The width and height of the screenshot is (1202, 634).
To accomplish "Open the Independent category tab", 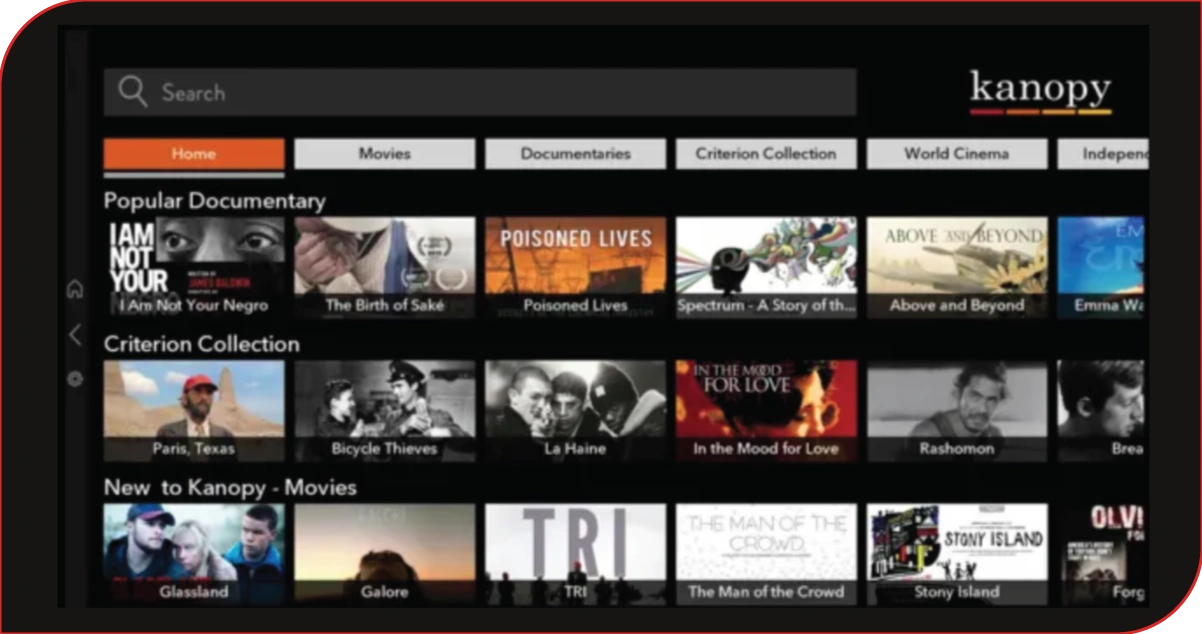I will [1110, 153].
